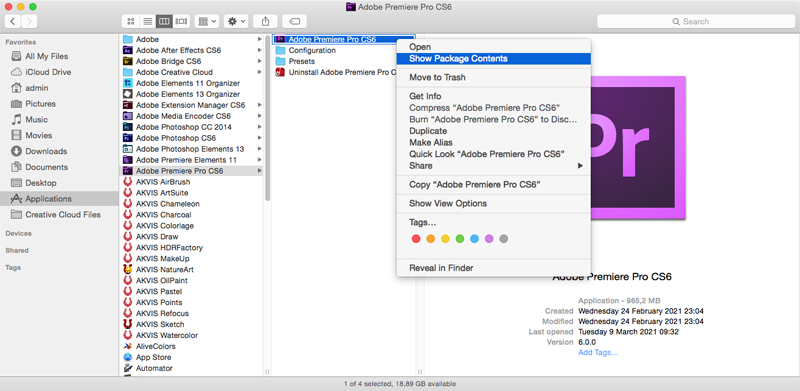Expand the Adobe Bridge CS6 arrow

pos(260,61)
